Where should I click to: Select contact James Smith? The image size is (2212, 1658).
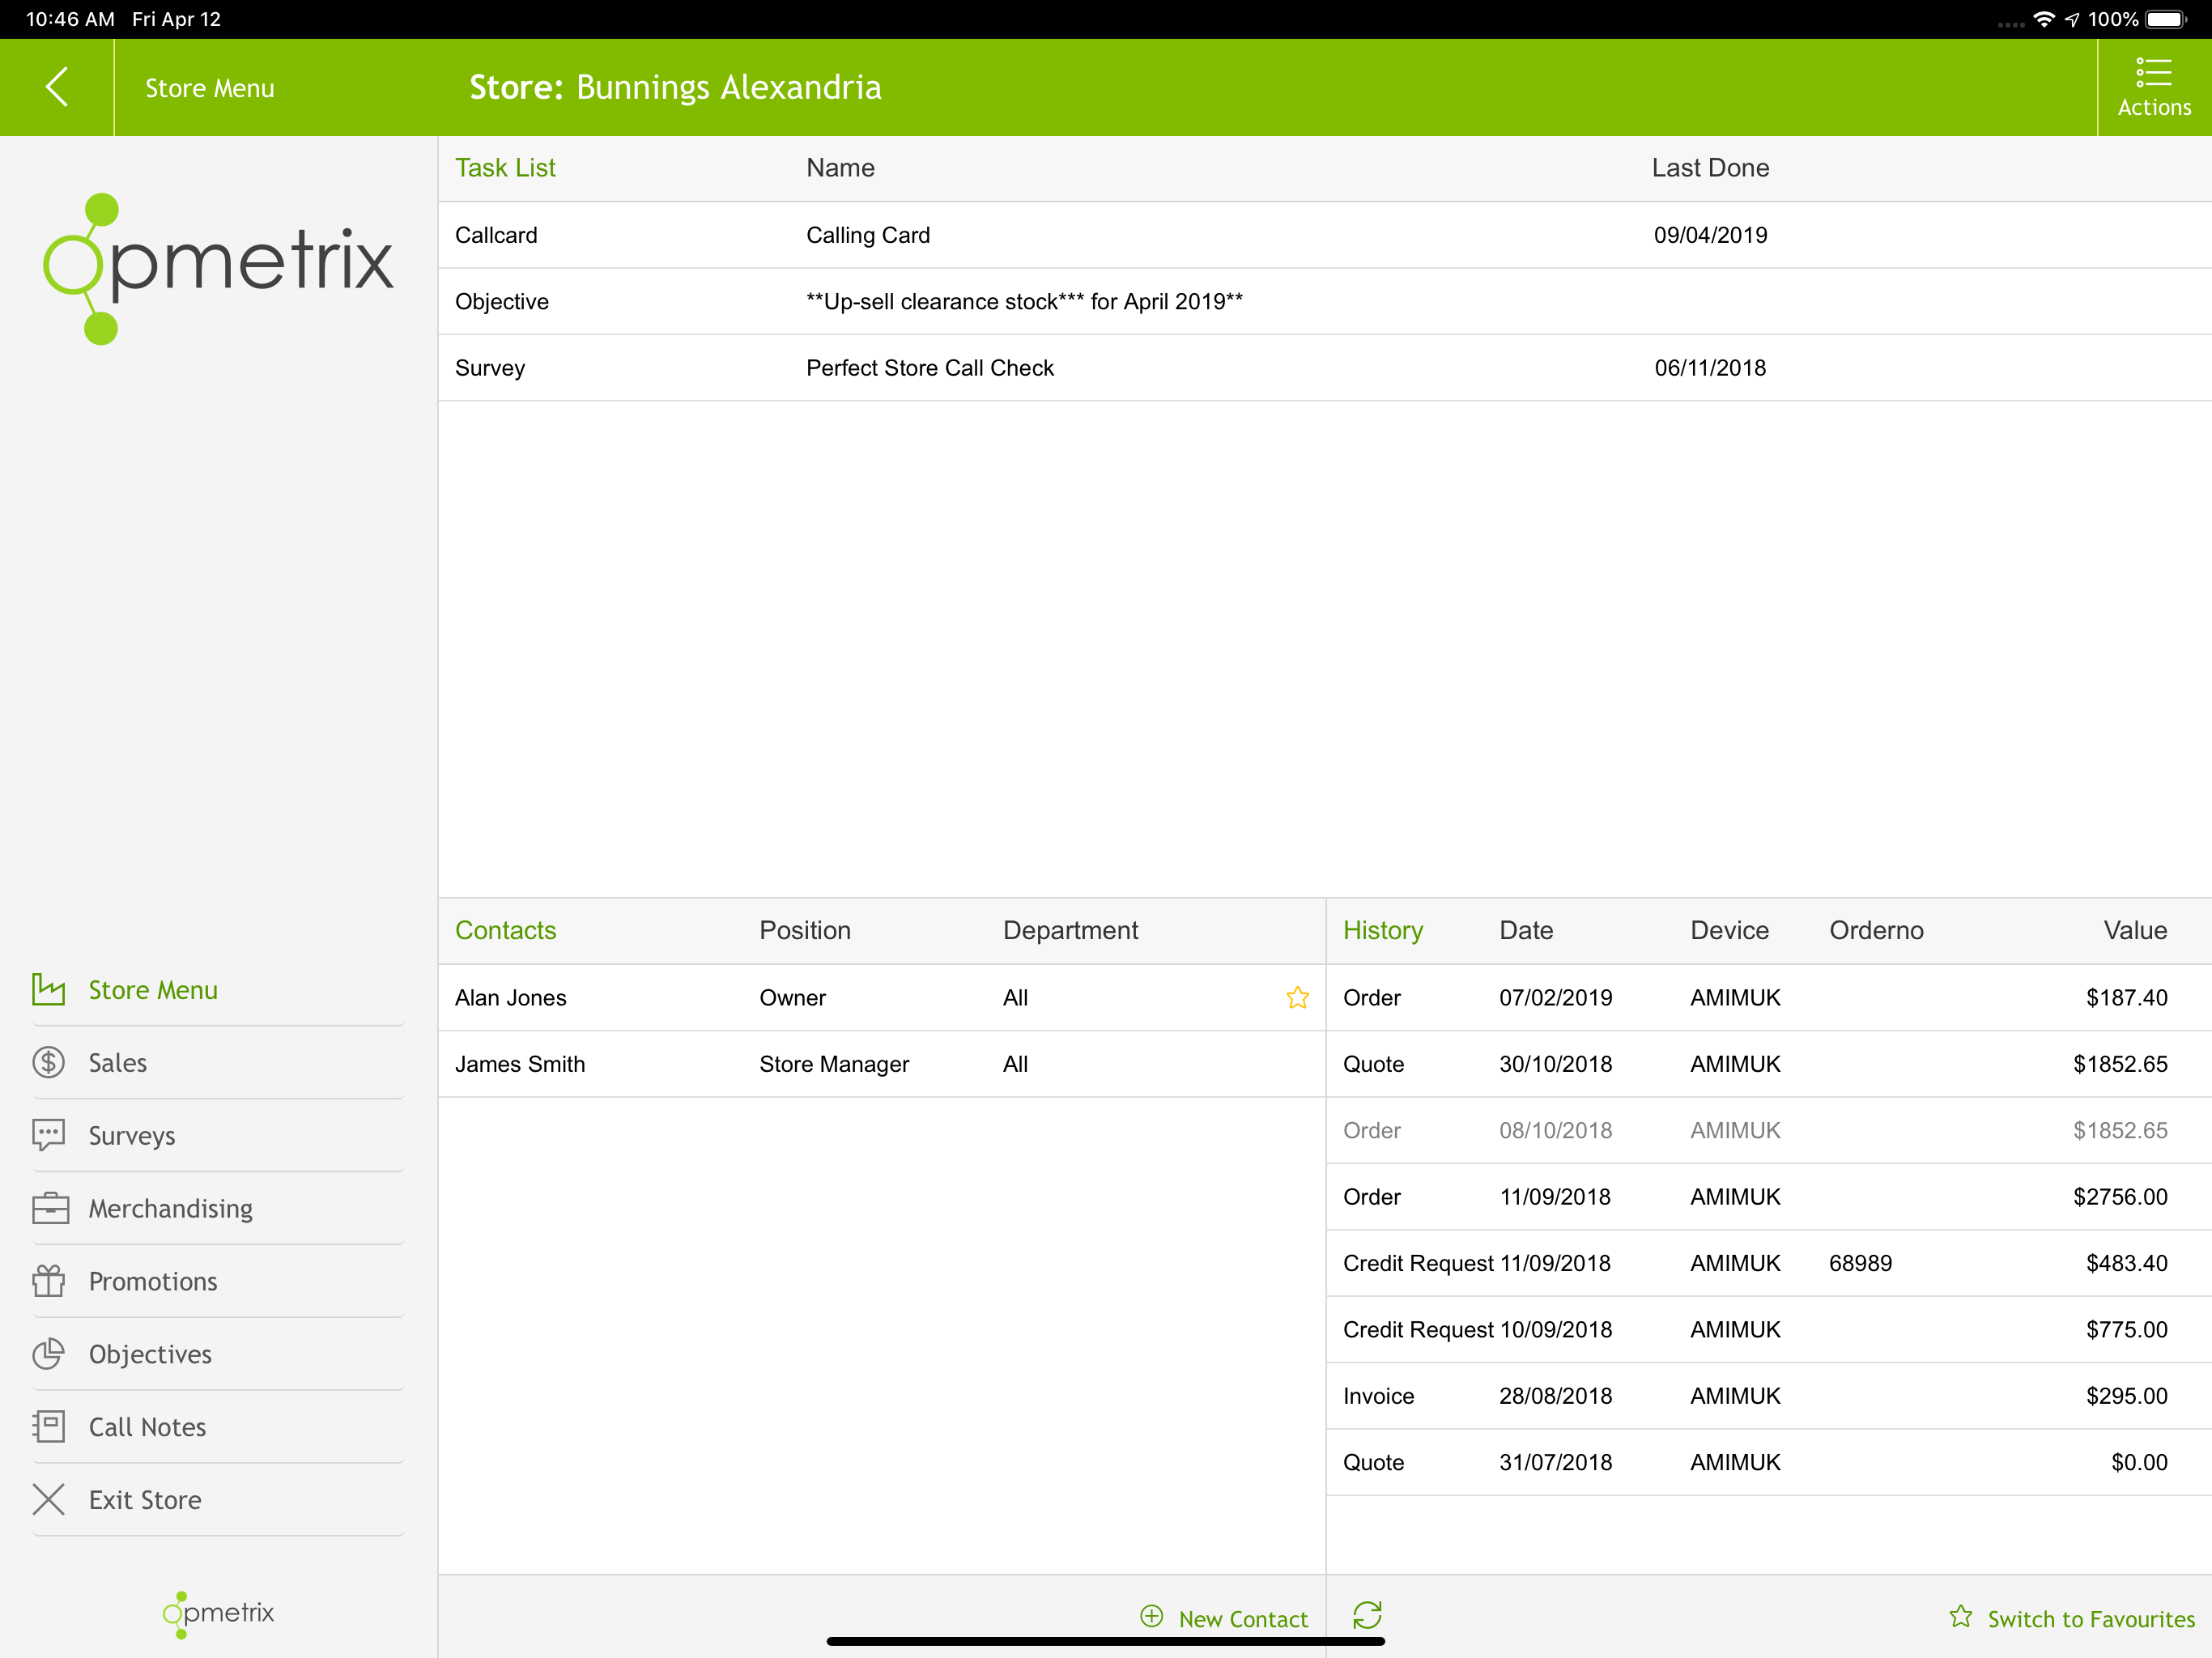[881, 1064]
